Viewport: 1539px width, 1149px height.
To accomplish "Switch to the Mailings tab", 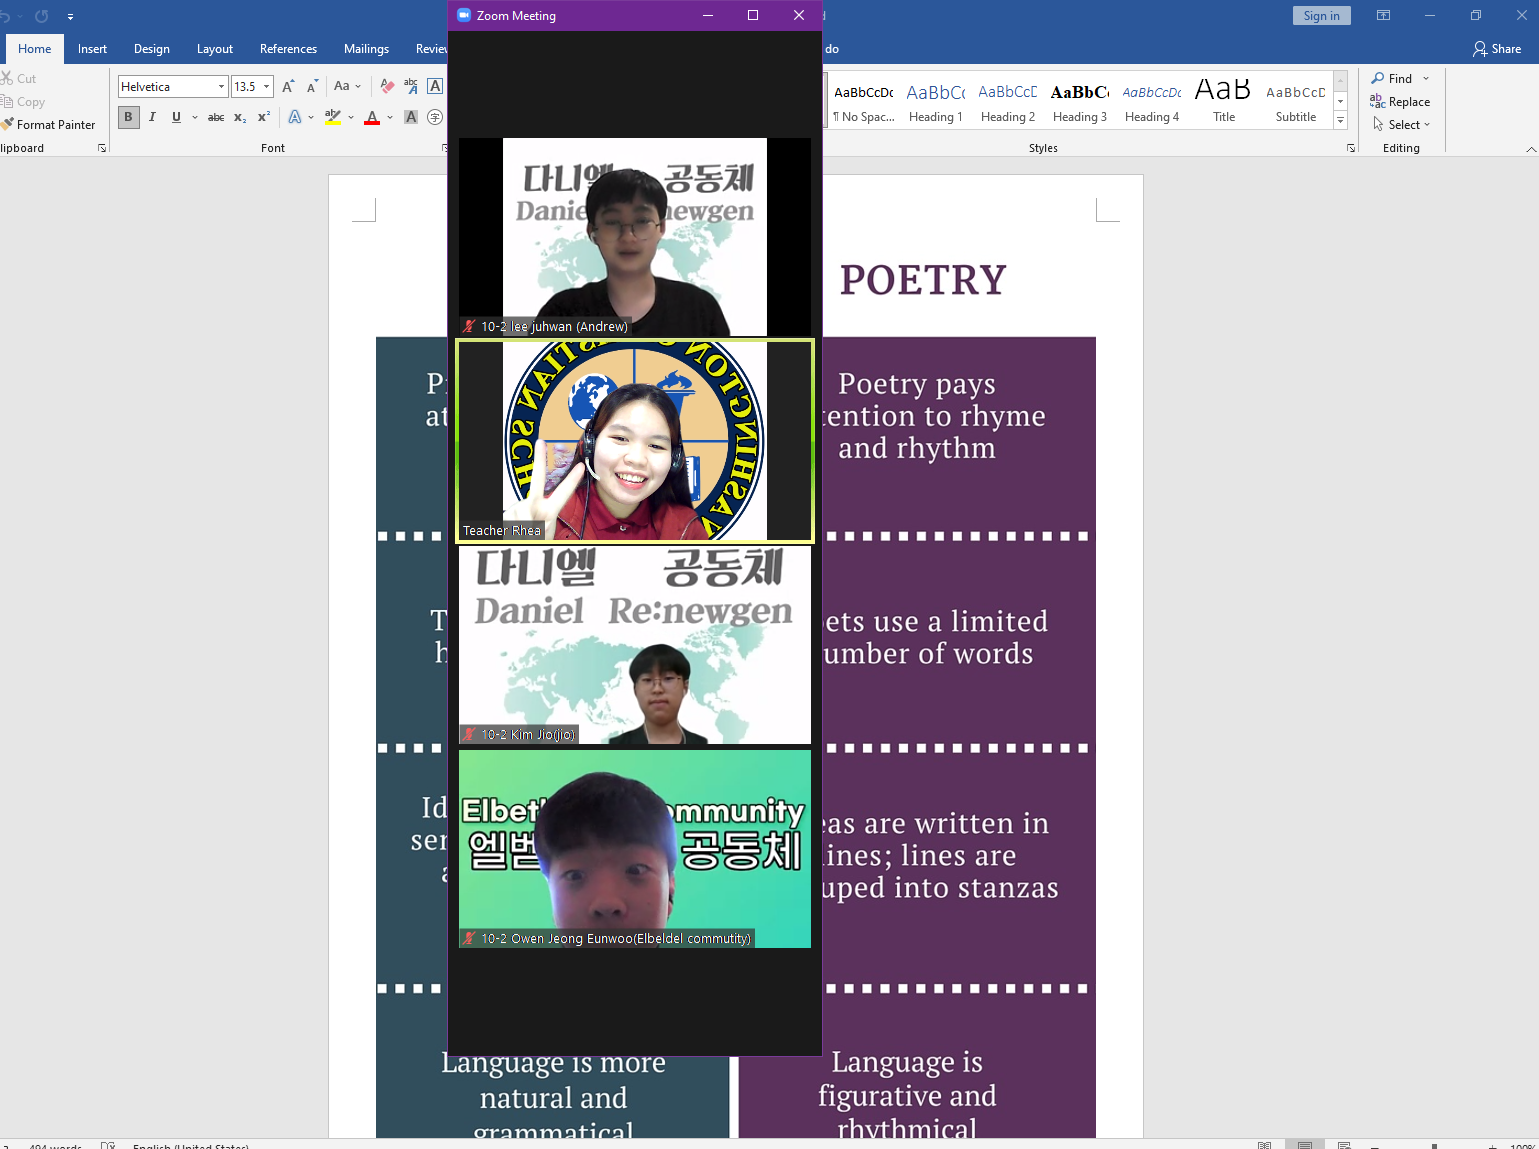I will pos(366,49).
